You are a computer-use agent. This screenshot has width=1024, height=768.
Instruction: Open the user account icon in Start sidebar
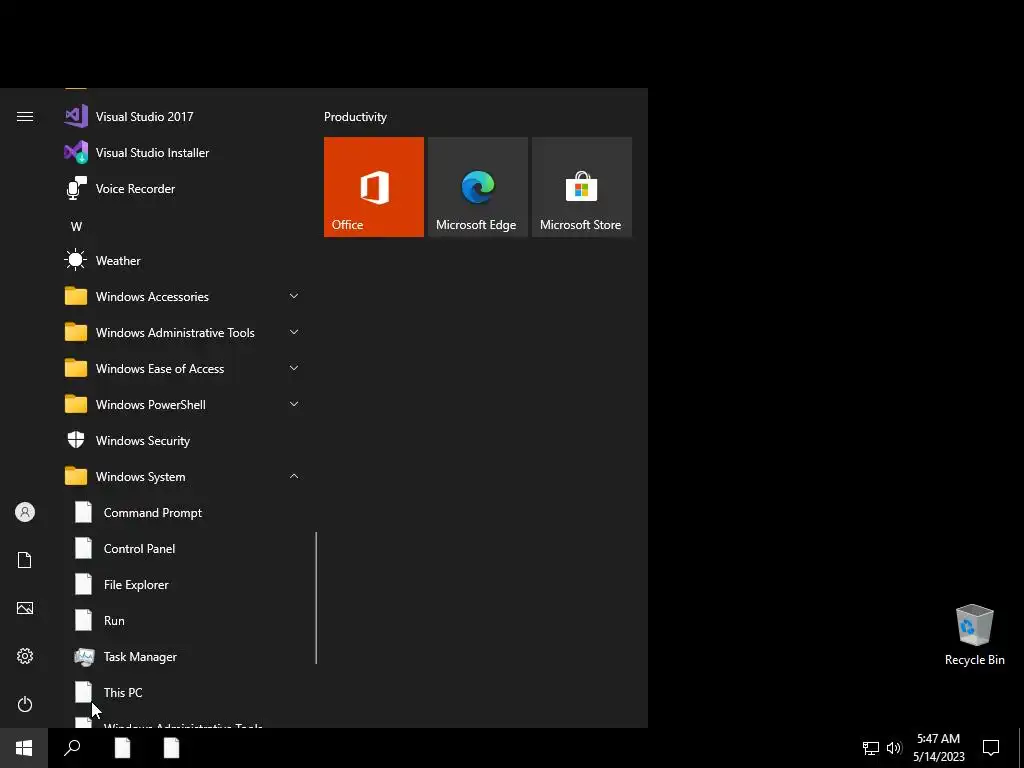coord(25,512)
